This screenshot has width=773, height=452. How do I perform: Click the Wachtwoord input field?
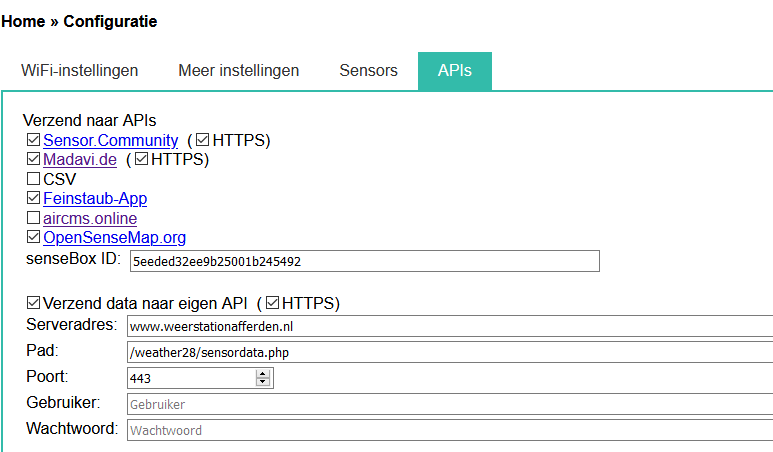click(x=450, y=430)
